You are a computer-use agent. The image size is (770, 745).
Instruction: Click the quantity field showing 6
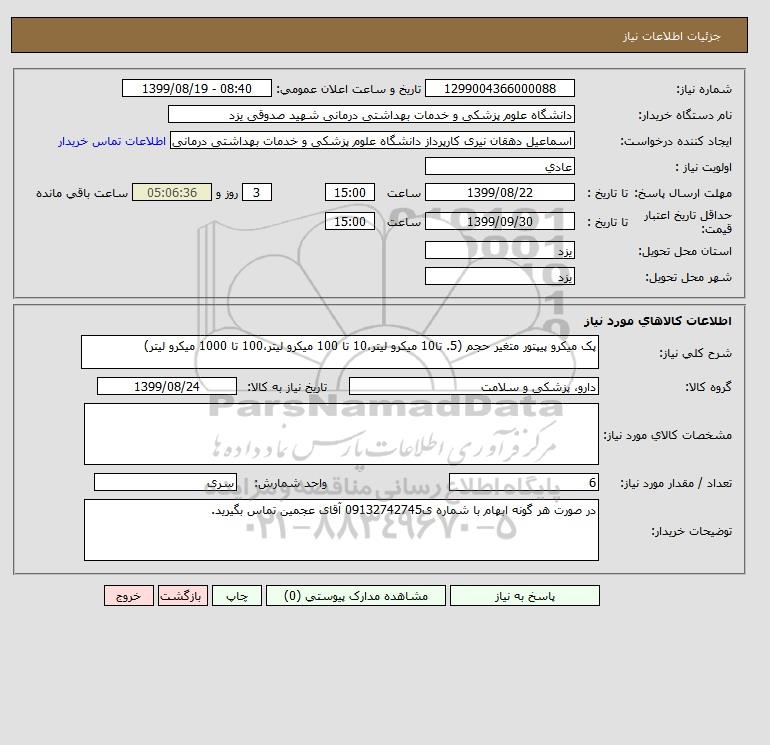click(523, 483)
